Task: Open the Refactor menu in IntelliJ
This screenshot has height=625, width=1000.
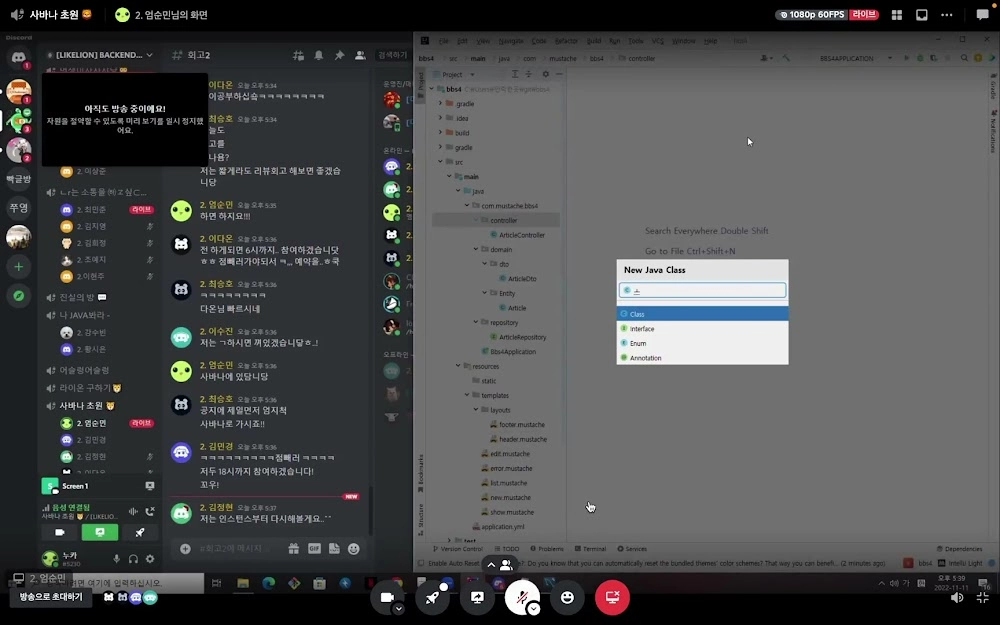Action: pyautogui.click(x=566, y=41)
